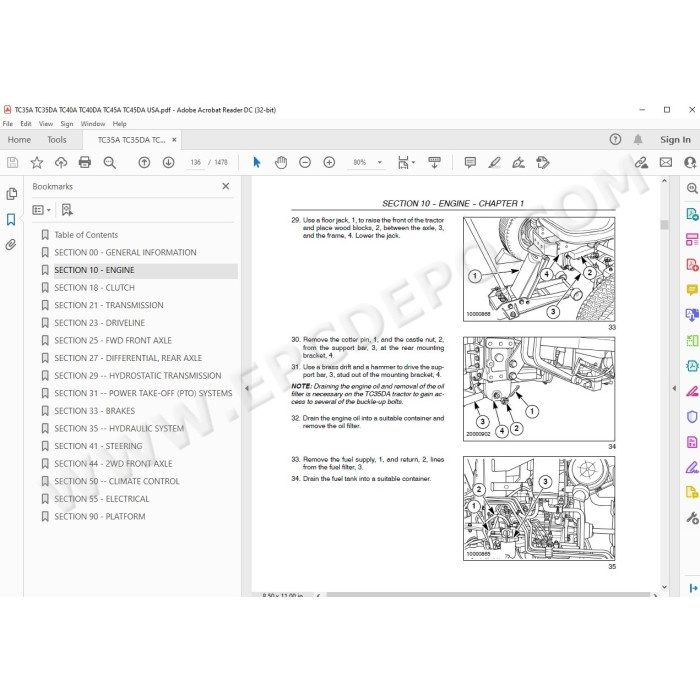Viewport: 700px width, 700px height.
Task: Open Protect shield tool in right pane
Action: pyautogui.click(x=692, y=417)
